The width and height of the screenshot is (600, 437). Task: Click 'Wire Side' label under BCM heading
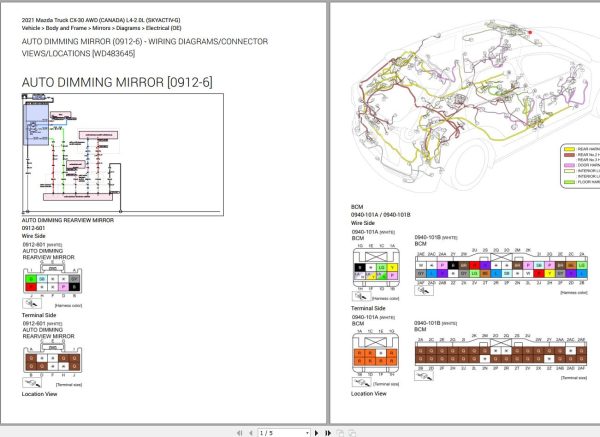pyautogui.click(x=363, y=223)
